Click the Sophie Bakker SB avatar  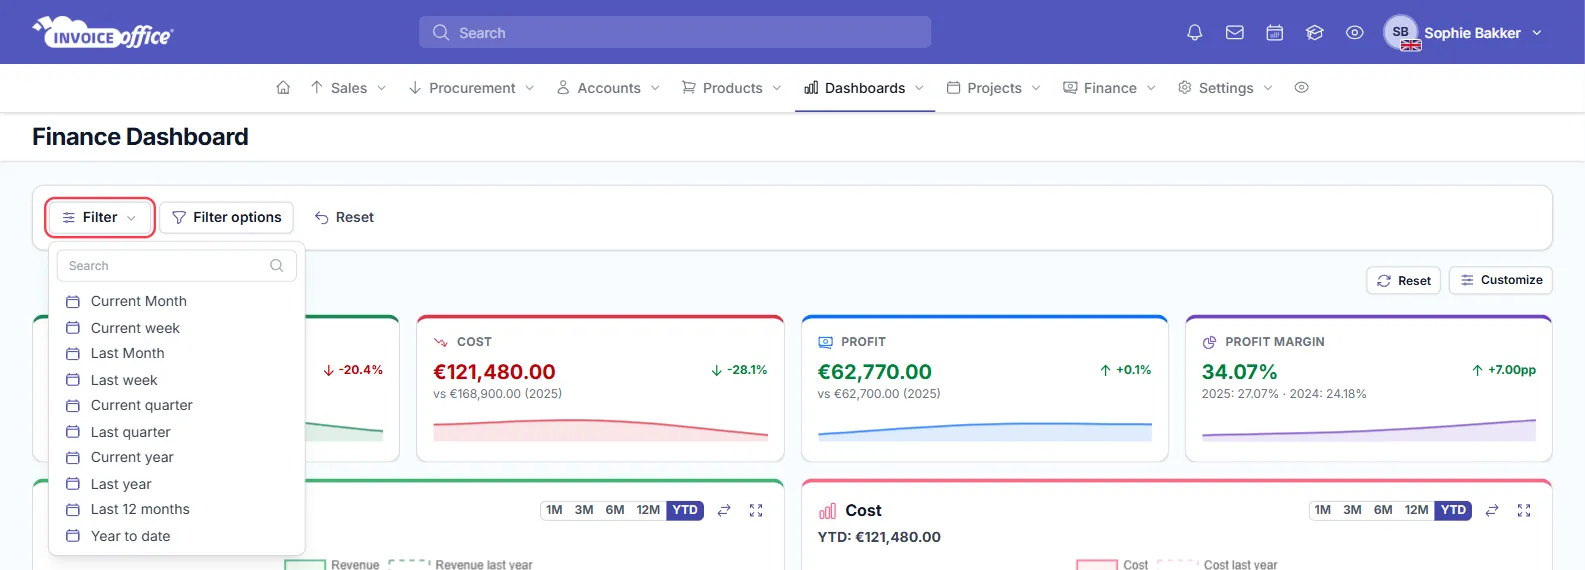(1401, 32)
